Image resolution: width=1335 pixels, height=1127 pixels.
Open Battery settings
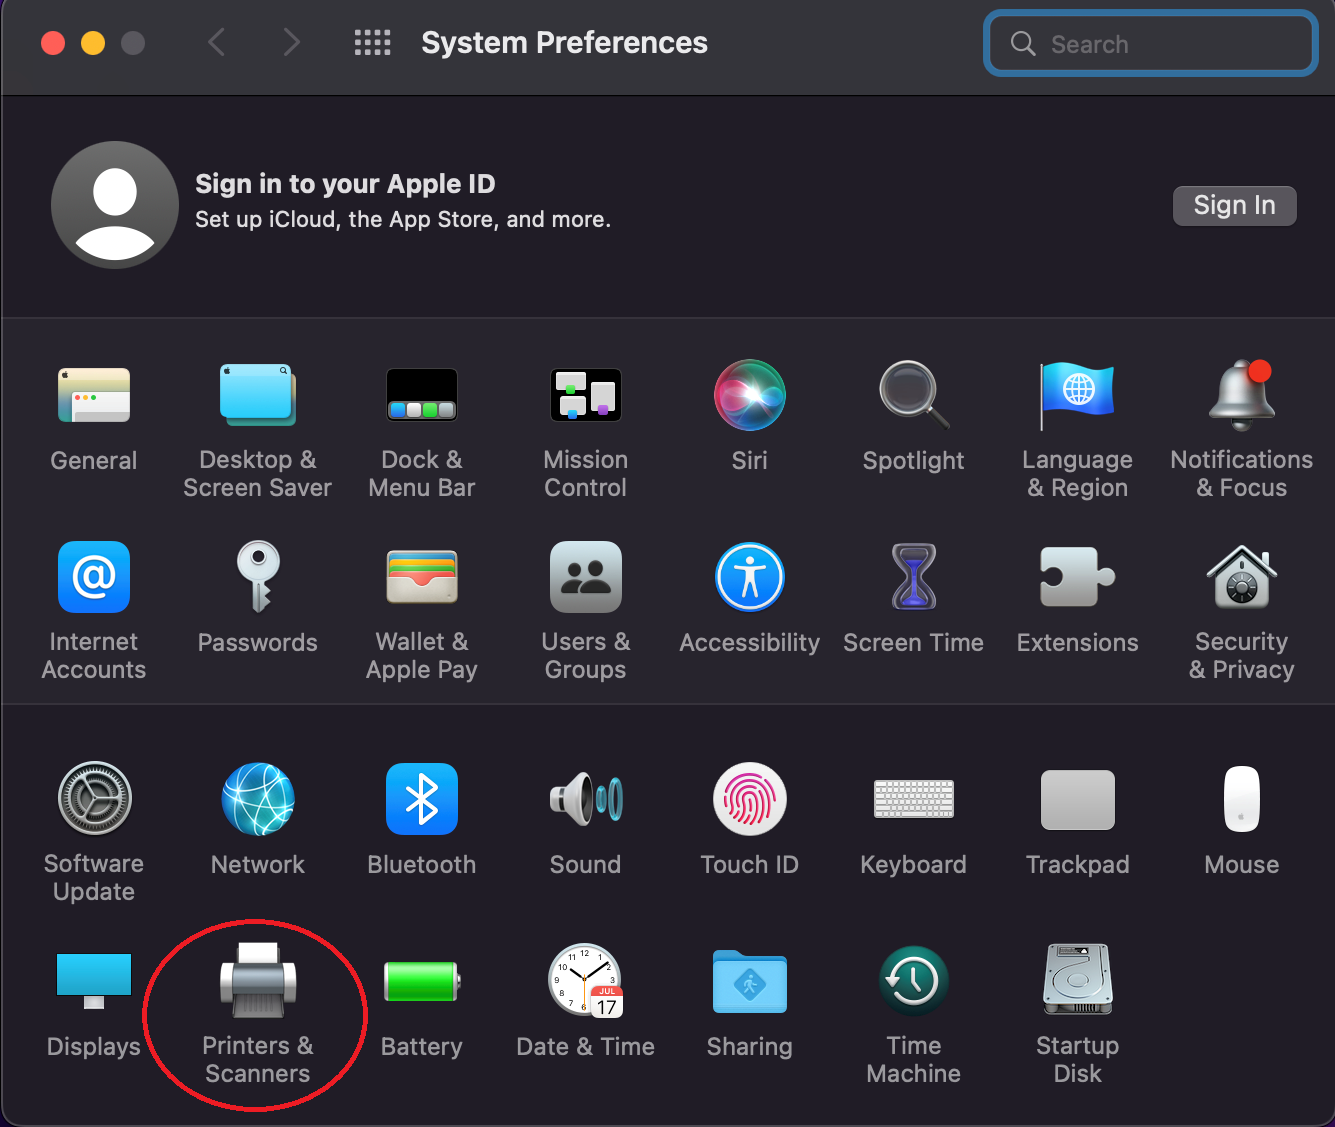coord(422,981)
